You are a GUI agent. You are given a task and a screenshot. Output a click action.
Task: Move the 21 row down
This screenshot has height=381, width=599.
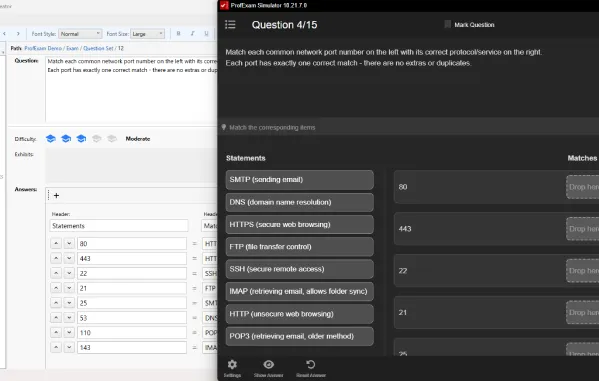click(69, 288)
